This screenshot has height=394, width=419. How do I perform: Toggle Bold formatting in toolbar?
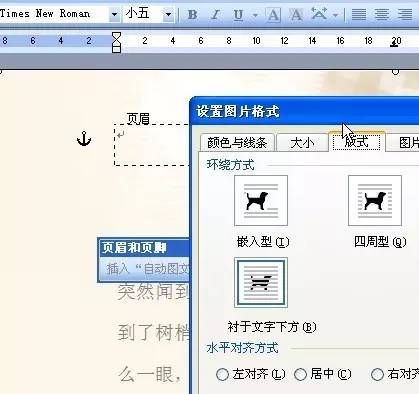pyautogui.click(x=193, y=15)
